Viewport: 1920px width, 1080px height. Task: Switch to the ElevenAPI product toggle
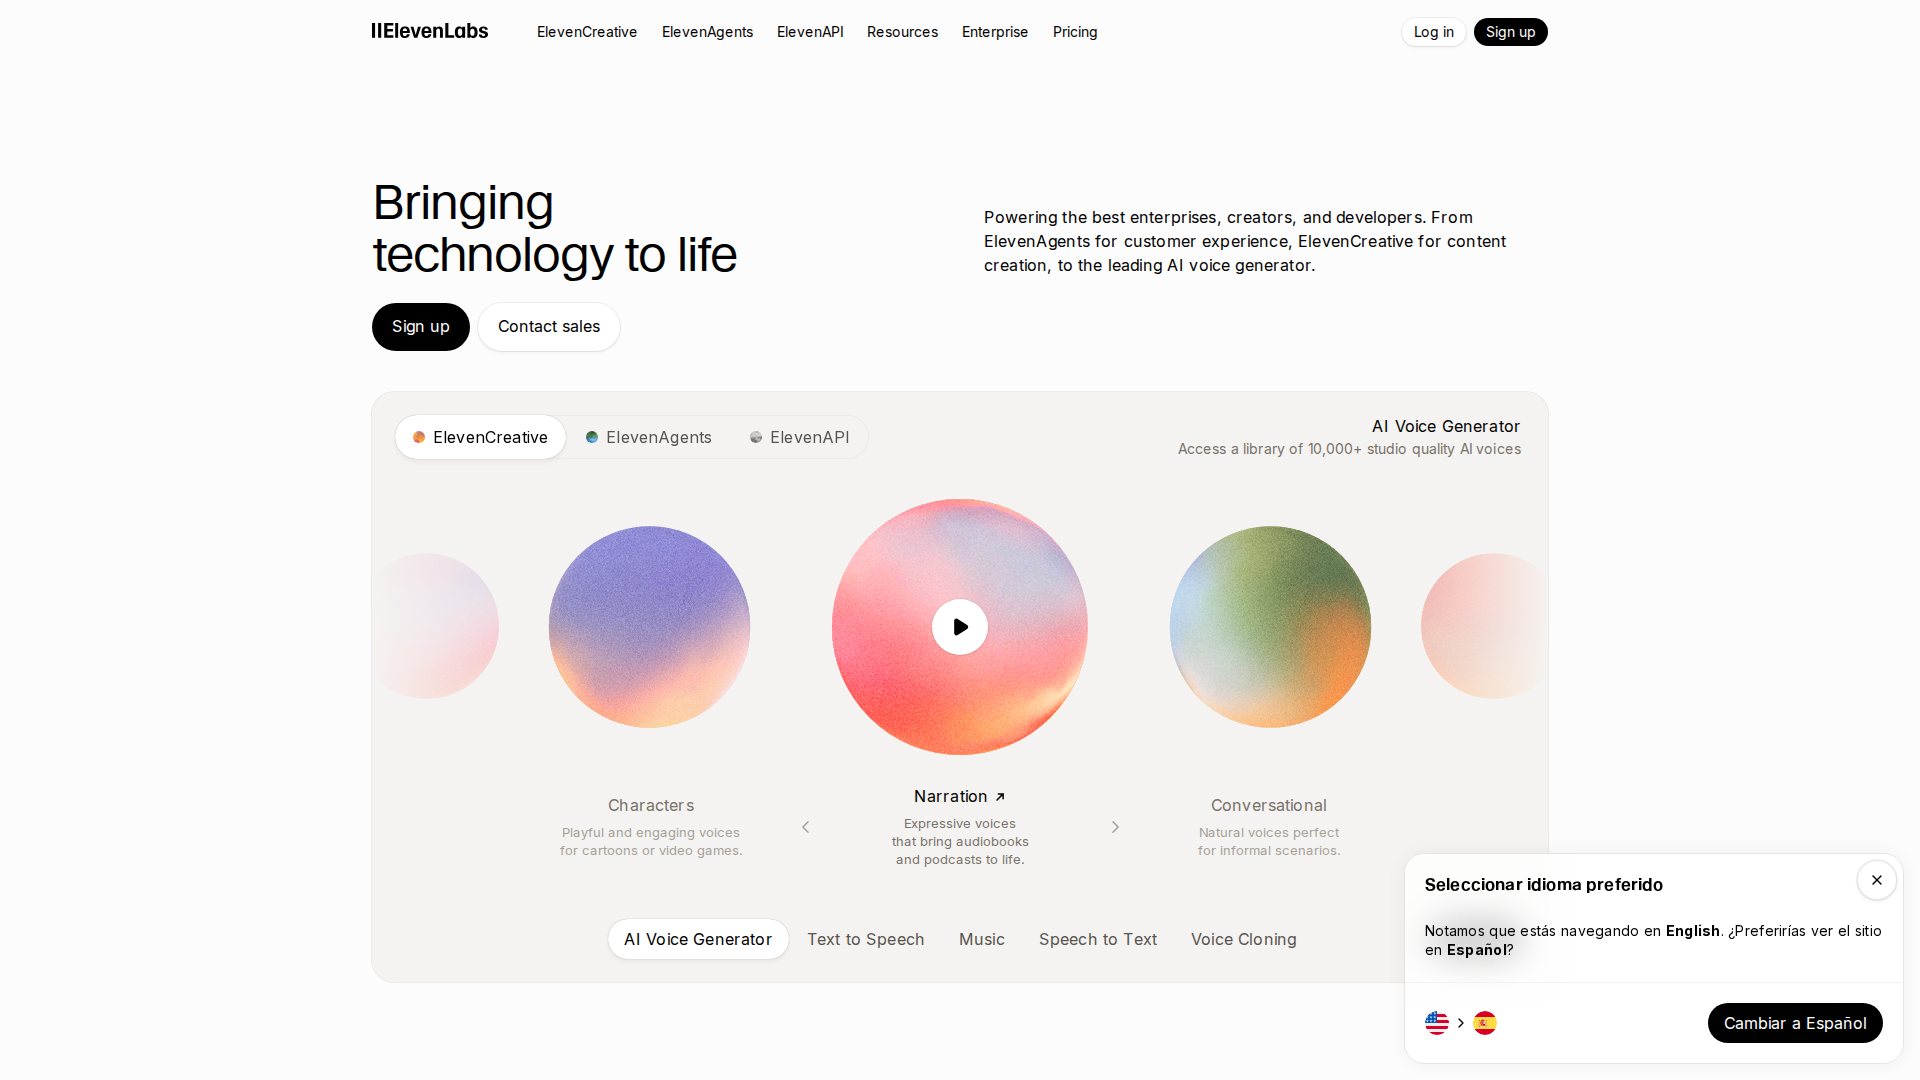click(x=800, y=437)
